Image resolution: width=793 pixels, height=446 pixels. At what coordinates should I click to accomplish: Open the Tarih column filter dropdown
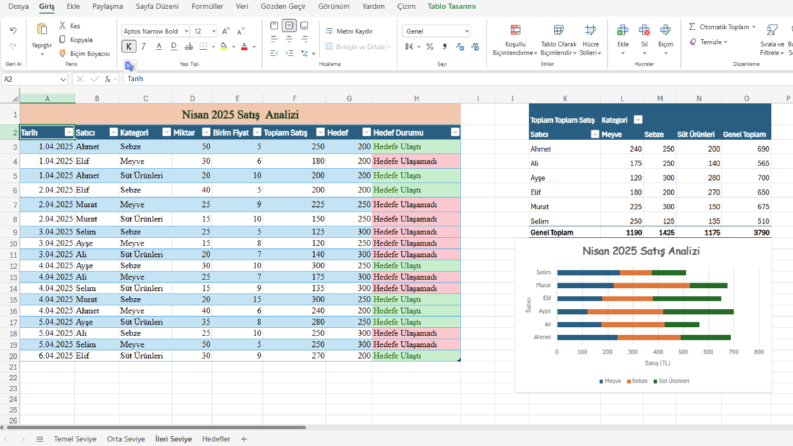[x=69, y=132]
